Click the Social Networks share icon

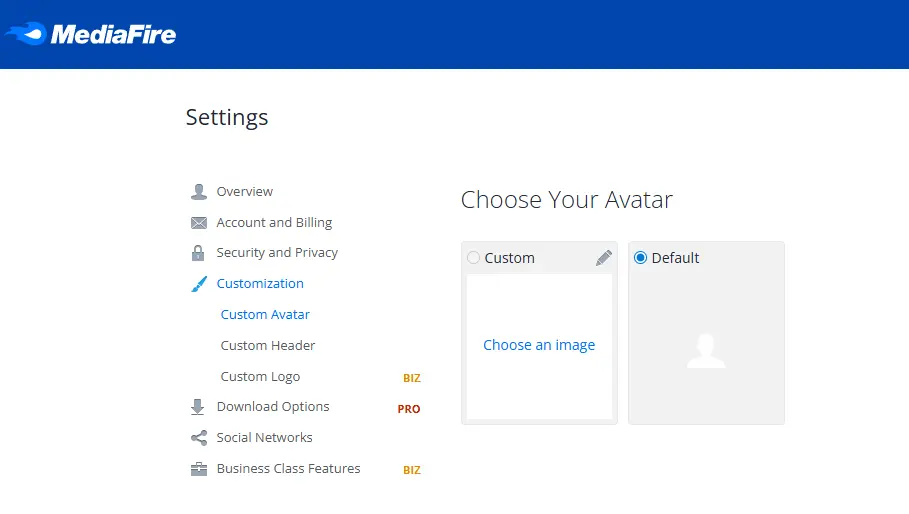(199, 438)
